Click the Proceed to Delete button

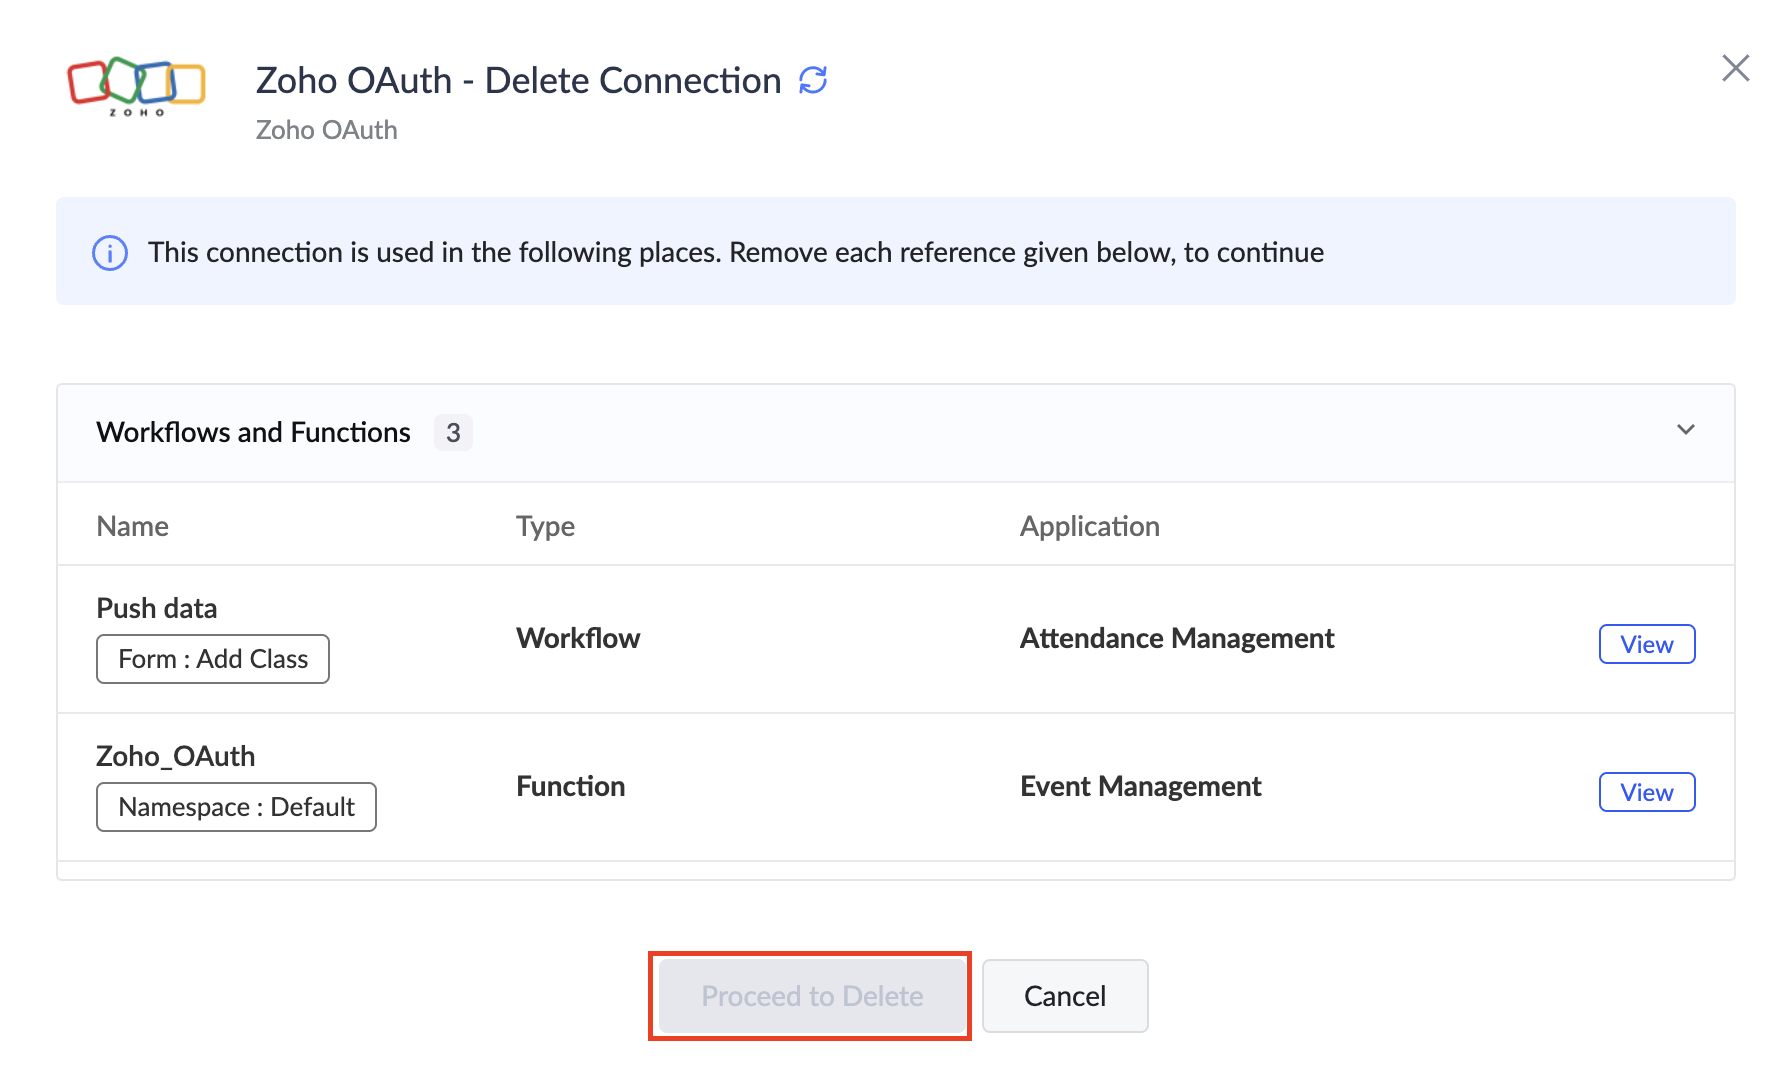(x=811, y=996)
